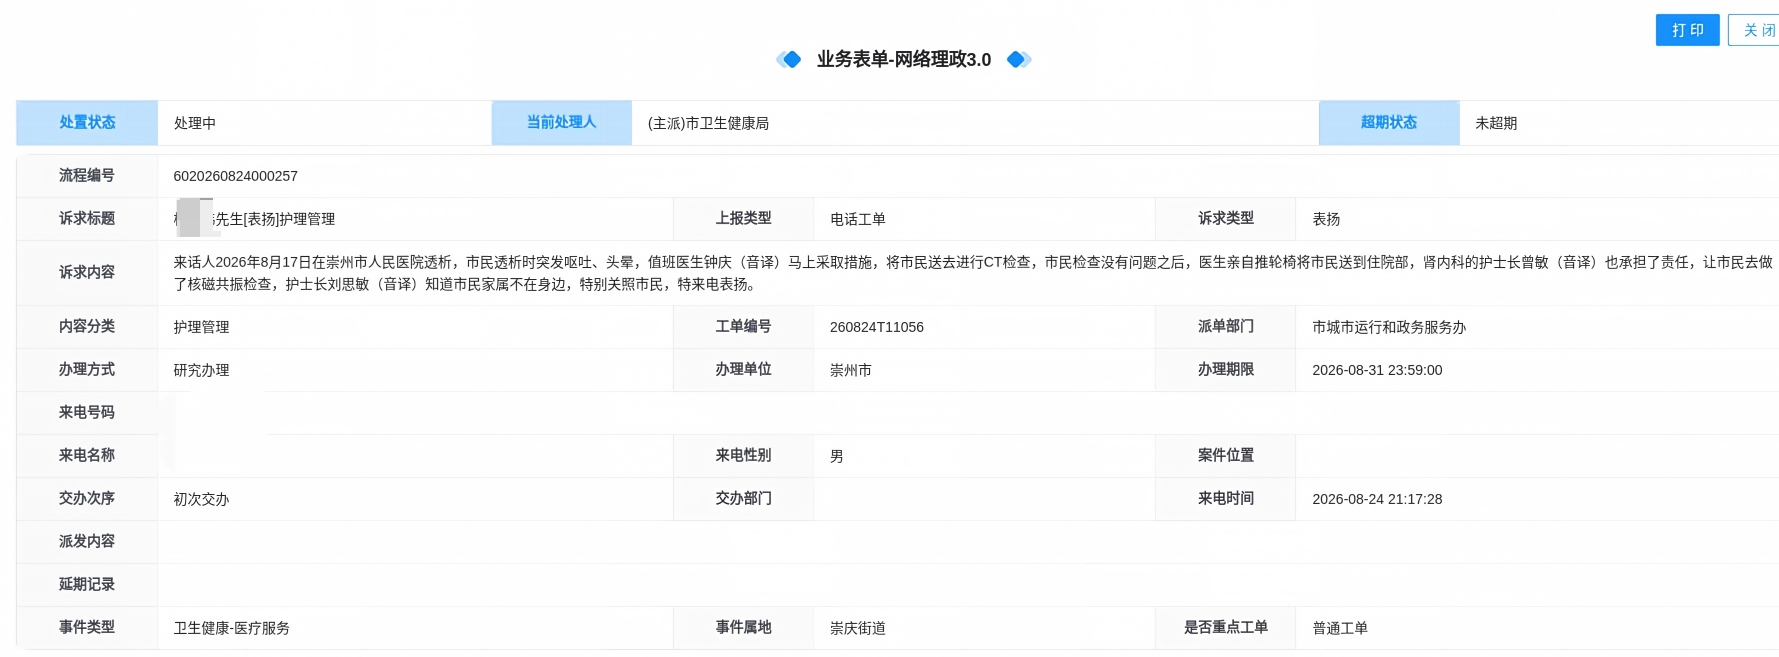The width and height of the screenshot is (1779, 657).
Task: Click the 流程编号 label
Action: (x=87, y=175)
